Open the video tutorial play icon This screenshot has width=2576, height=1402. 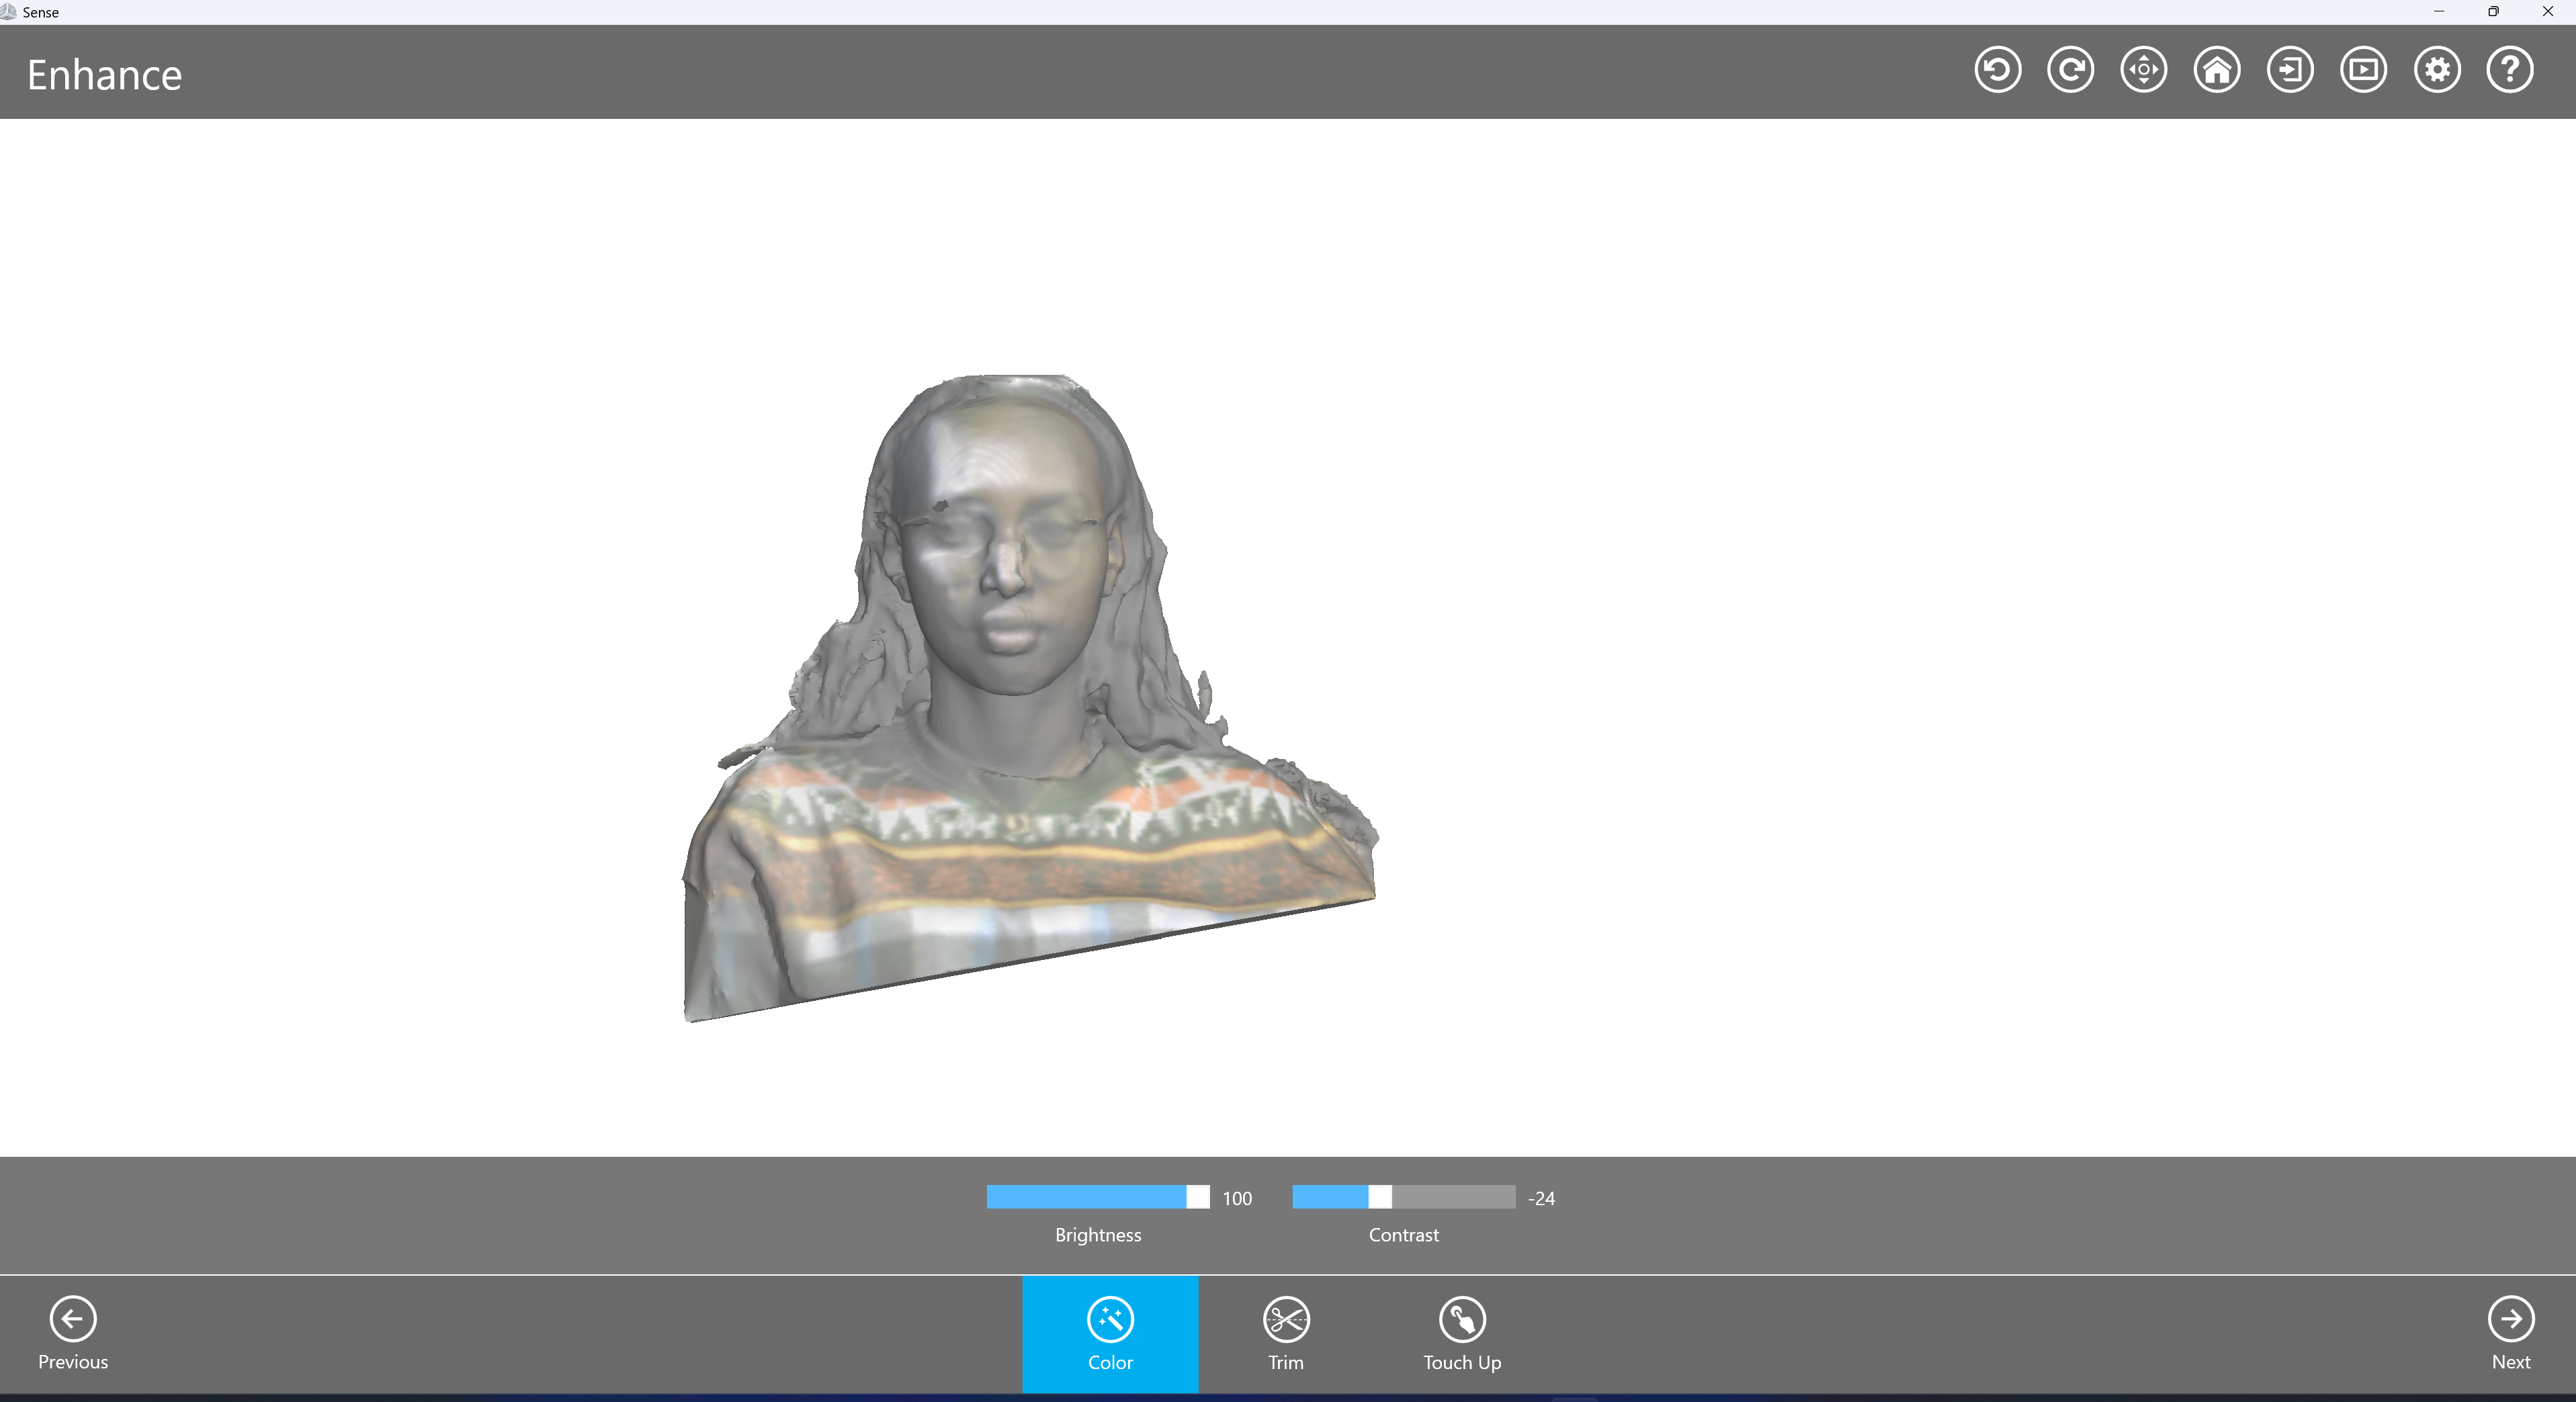pos(2363,70)
